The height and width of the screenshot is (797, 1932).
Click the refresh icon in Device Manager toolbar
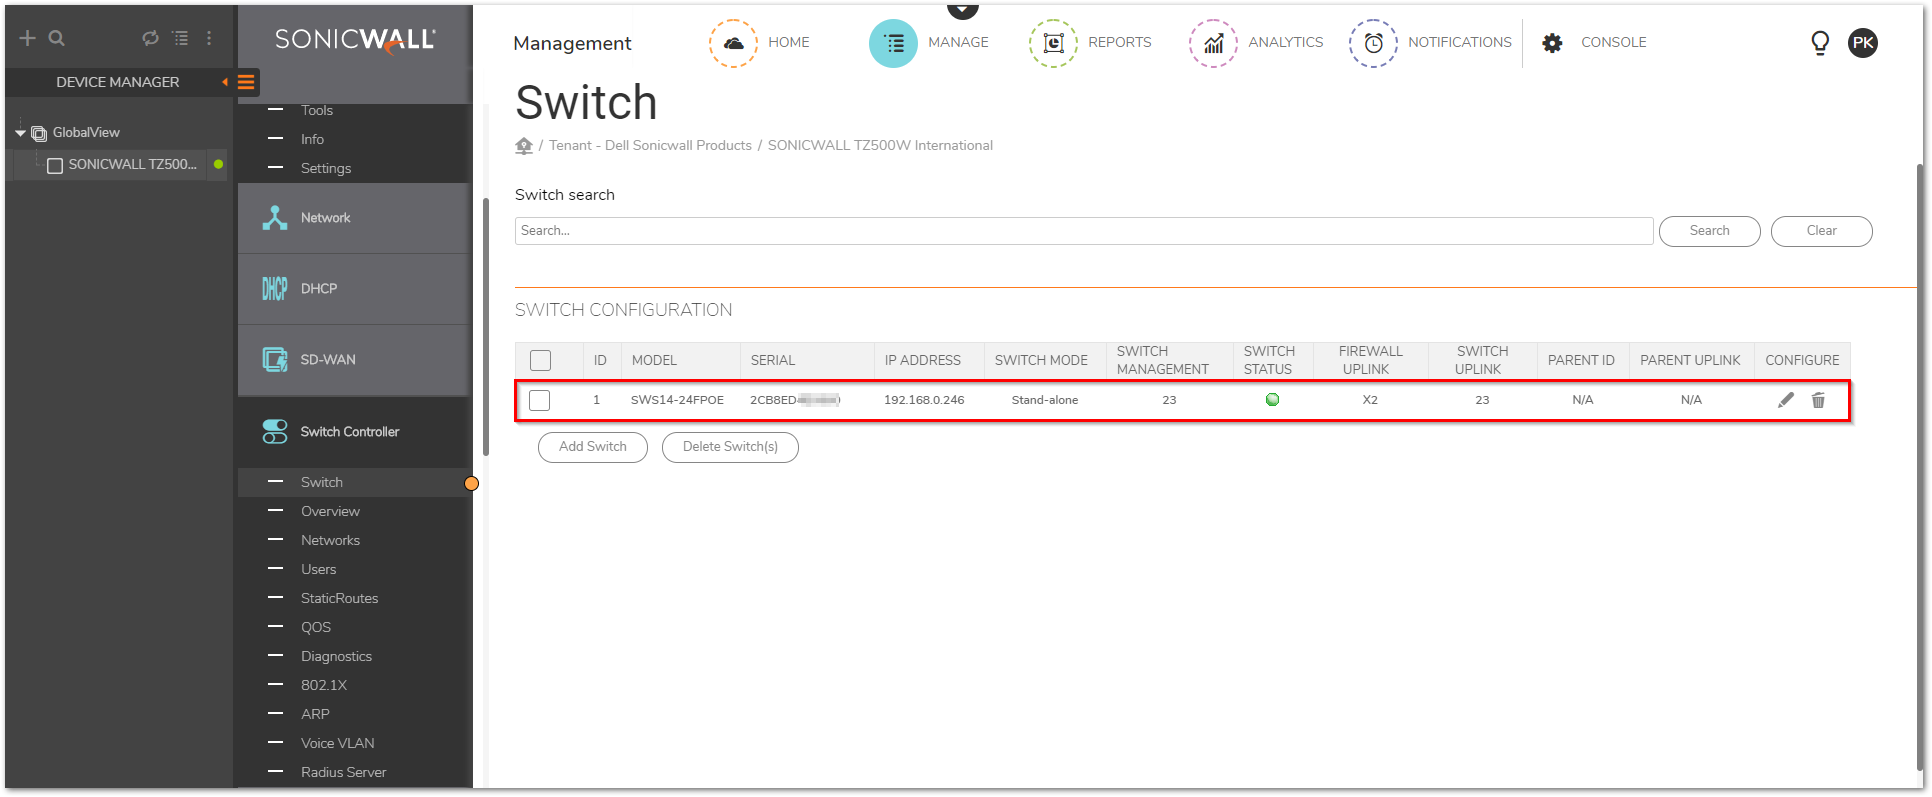click(x=151, y=38)
